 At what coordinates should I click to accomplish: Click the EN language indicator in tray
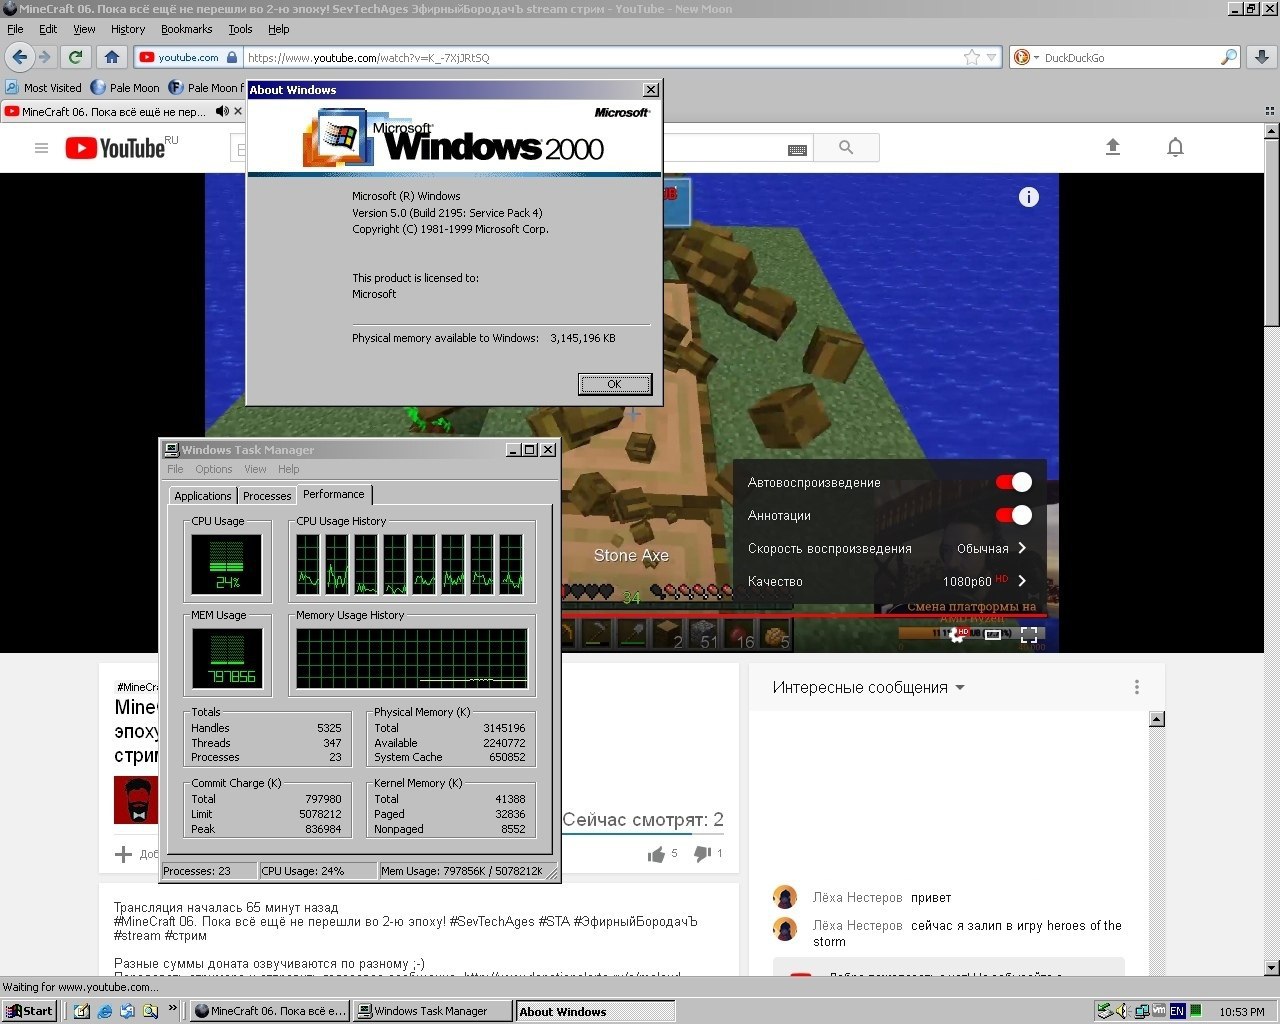[1177, 1011]
